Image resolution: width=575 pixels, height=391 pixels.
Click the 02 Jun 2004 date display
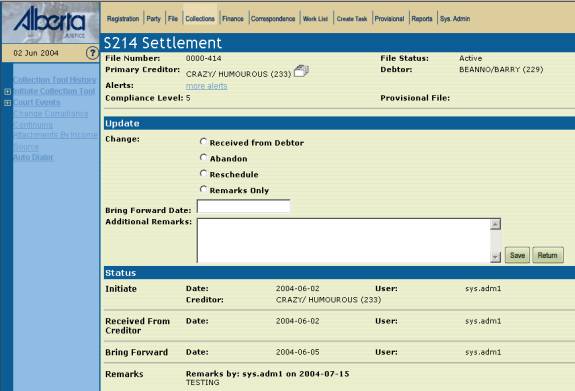[36, 53]
